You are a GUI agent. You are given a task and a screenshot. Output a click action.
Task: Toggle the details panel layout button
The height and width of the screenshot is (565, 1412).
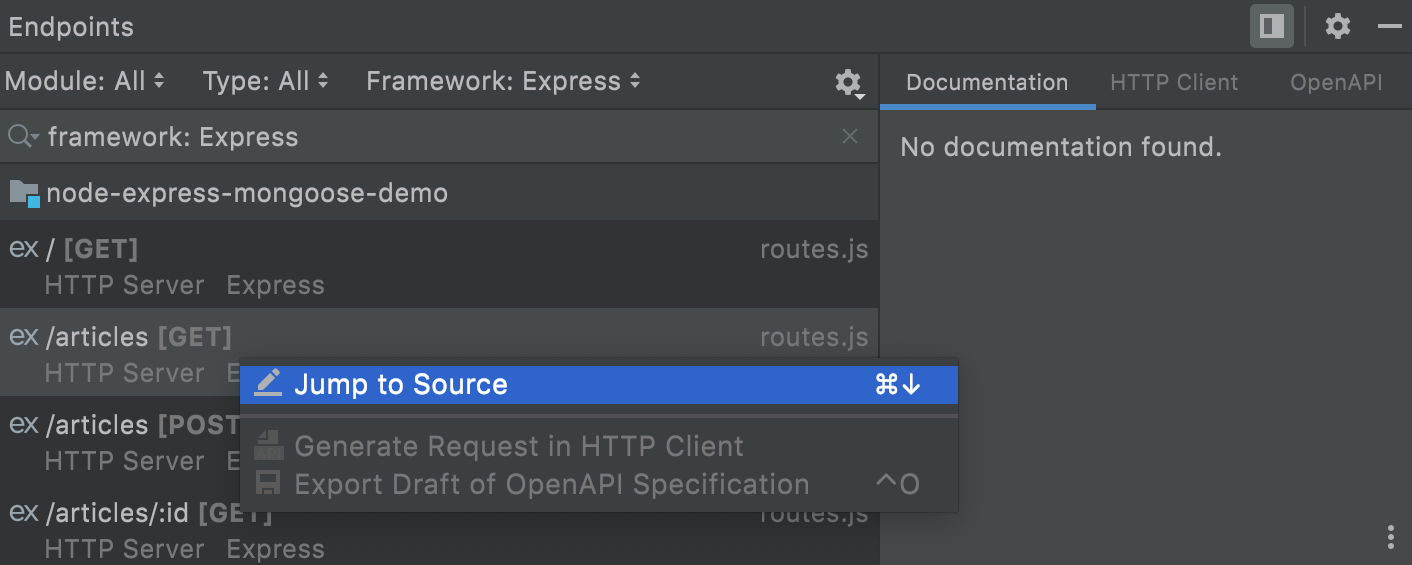pos(1271,26)
